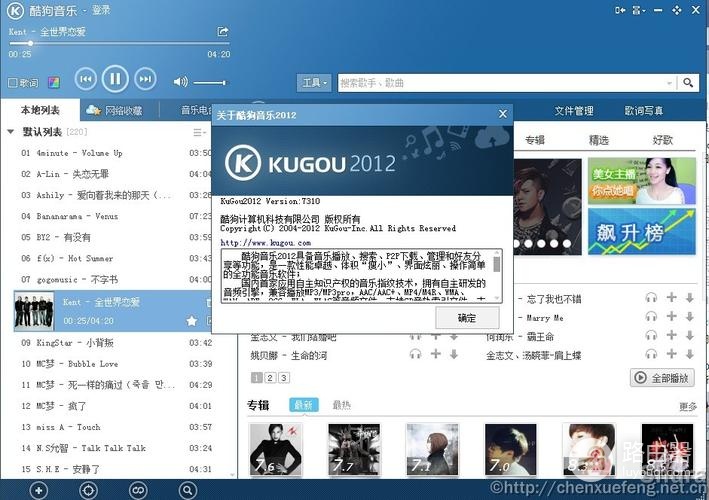Expand the search history dropdown arrow
Image resolution: width=709 pixels, height=500 pixels.
[669, 83]
